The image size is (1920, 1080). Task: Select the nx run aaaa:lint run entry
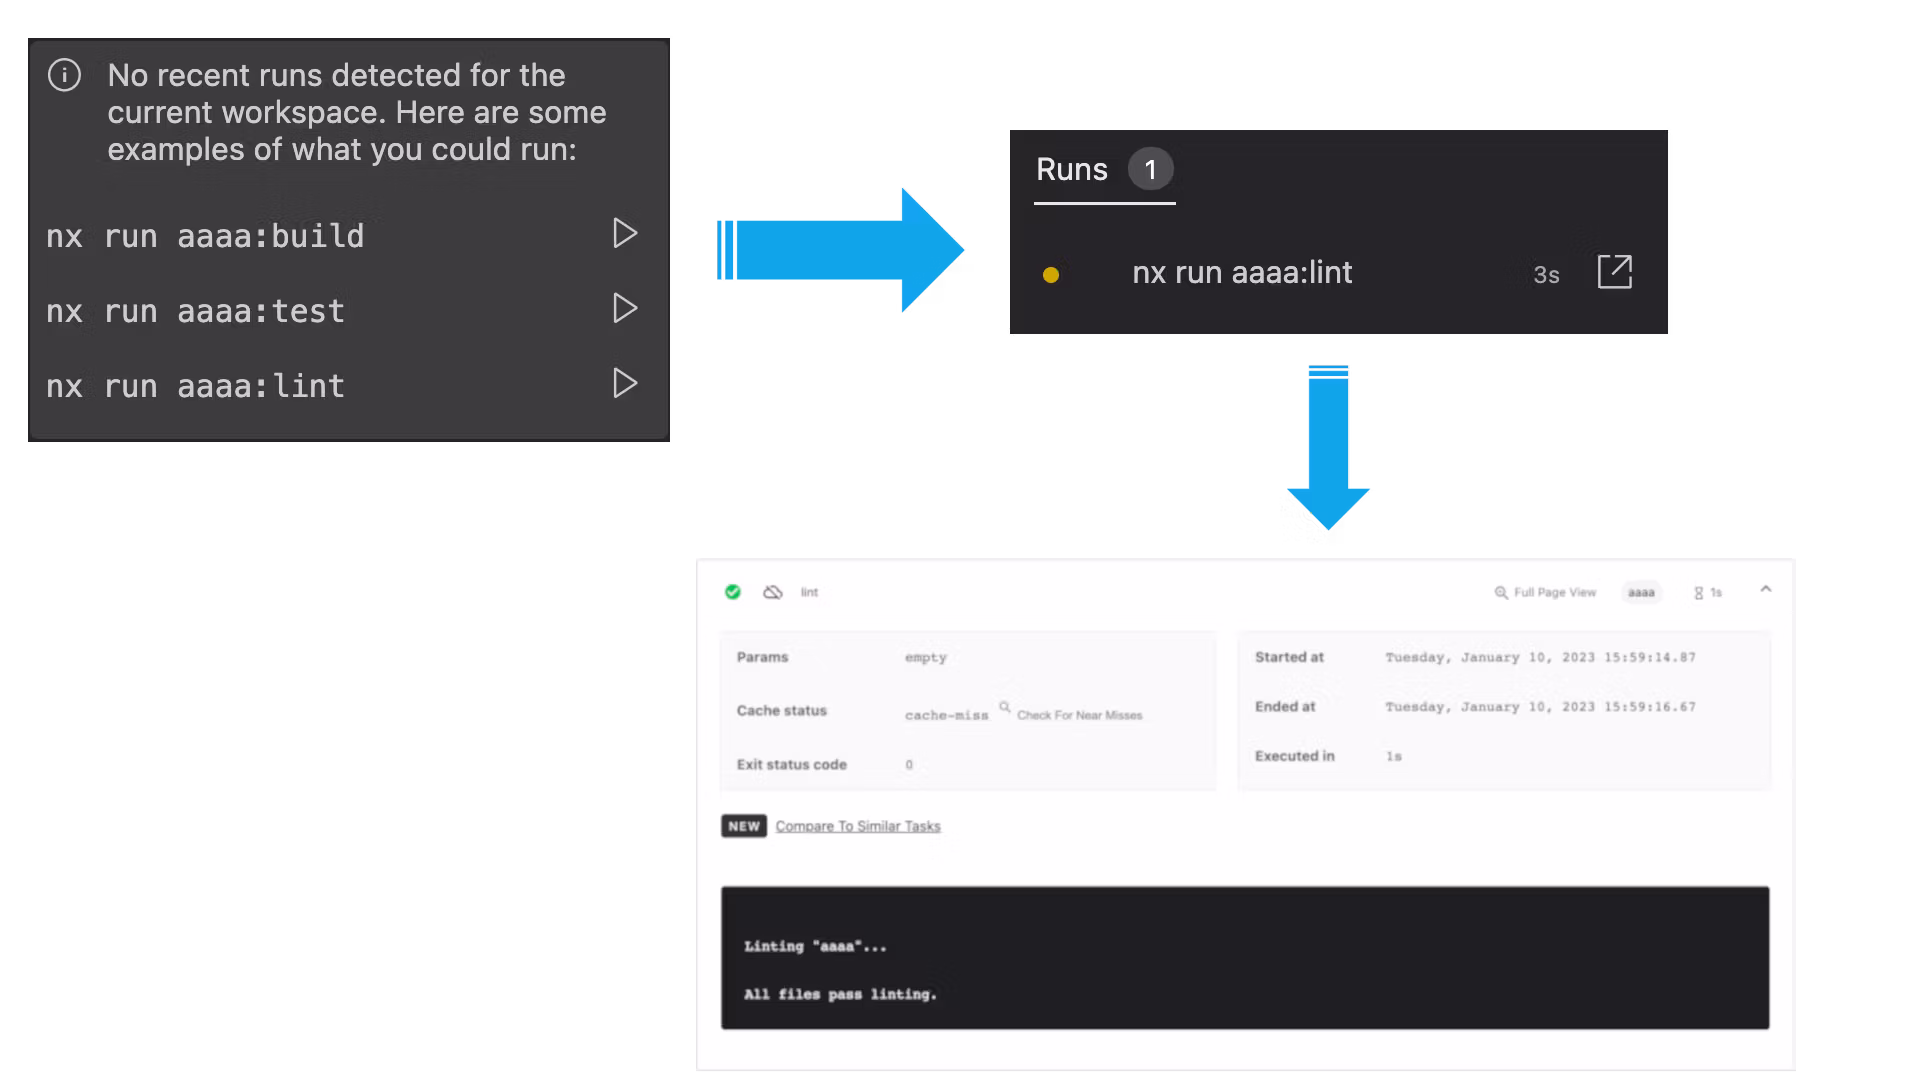point(1242,273)
